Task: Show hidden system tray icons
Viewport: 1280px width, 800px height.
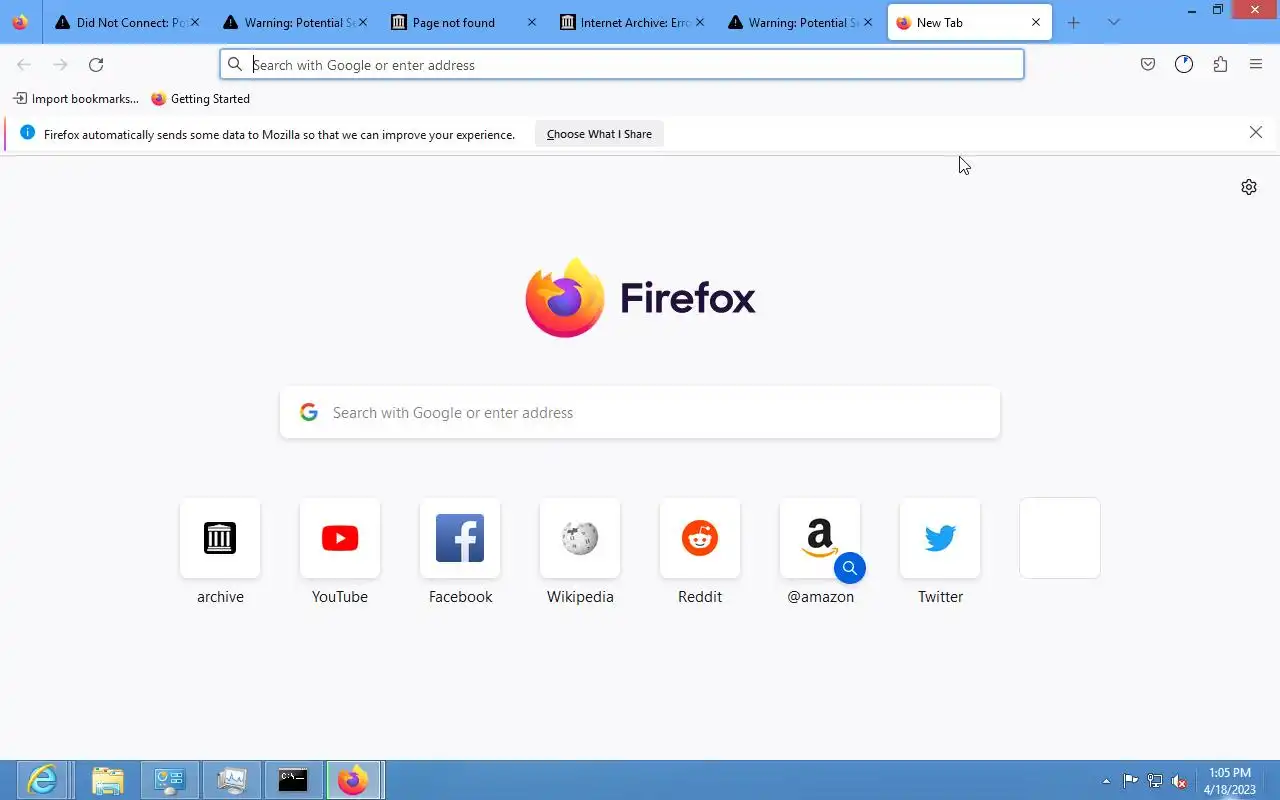Action: (1106, 781)
